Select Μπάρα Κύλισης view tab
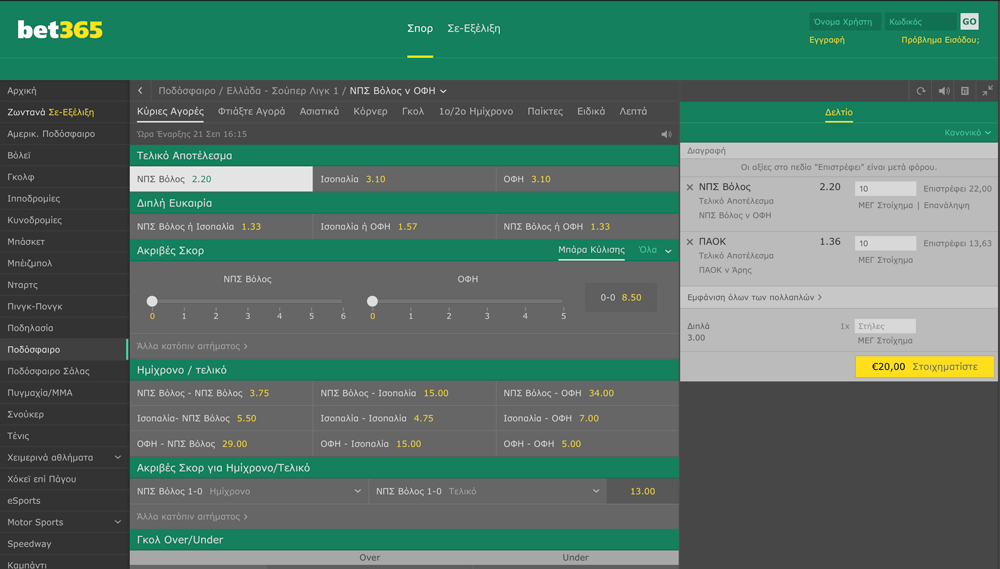1000x569 pixels. (x=591, y=250)
